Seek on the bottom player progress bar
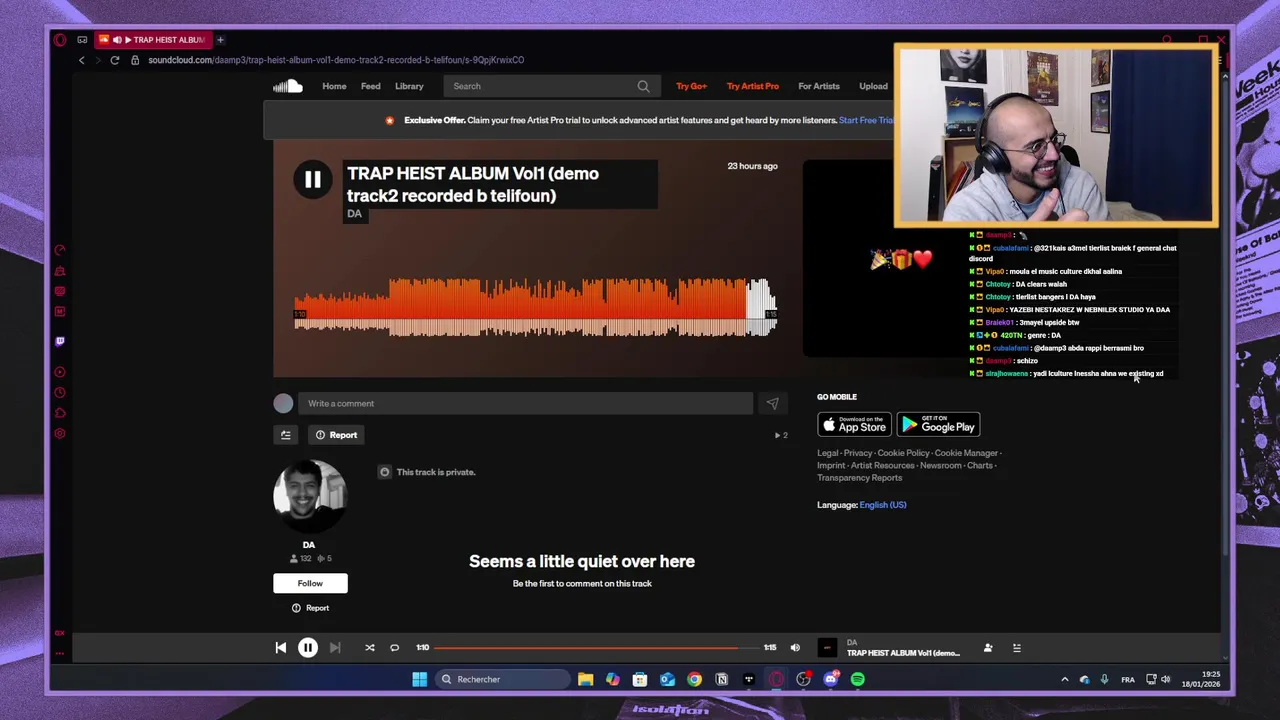The image size is (1280, 720). [596, 648]
